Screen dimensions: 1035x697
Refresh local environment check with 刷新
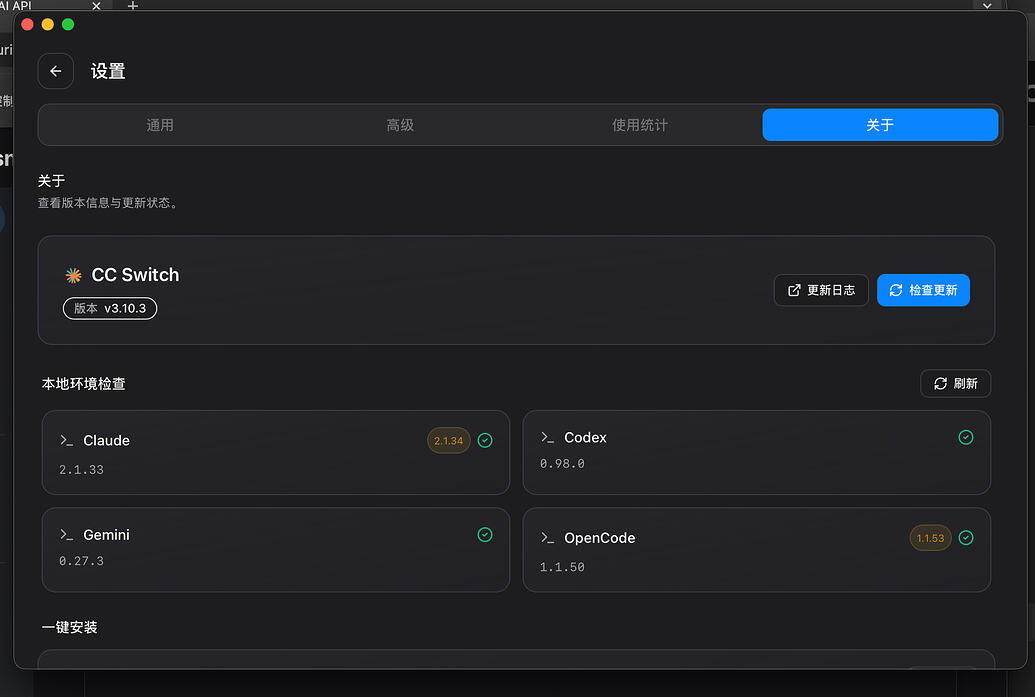click(955, 383)
